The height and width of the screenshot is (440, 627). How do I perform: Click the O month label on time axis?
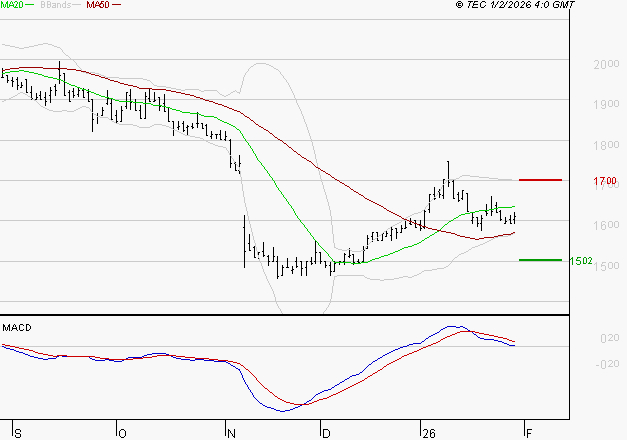[x=122, y=434]
